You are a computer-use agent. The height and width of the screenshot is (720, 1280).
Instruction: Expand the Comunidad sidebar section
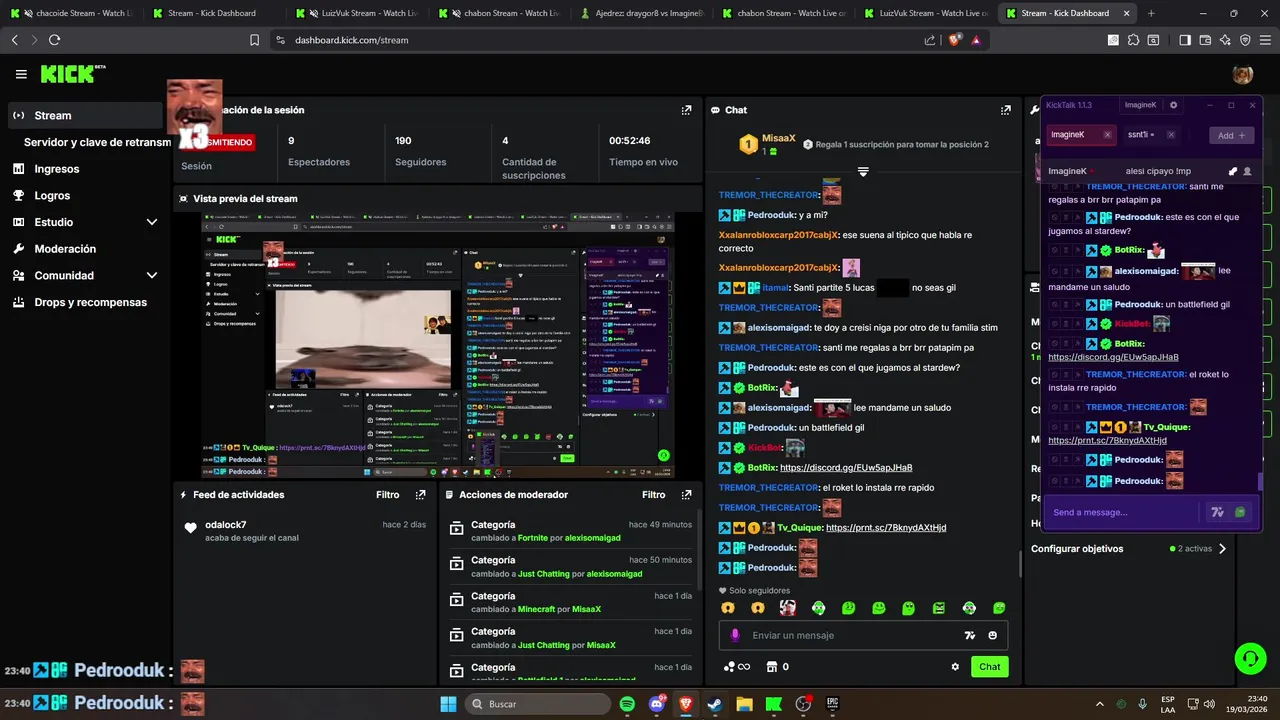(152, 275)
